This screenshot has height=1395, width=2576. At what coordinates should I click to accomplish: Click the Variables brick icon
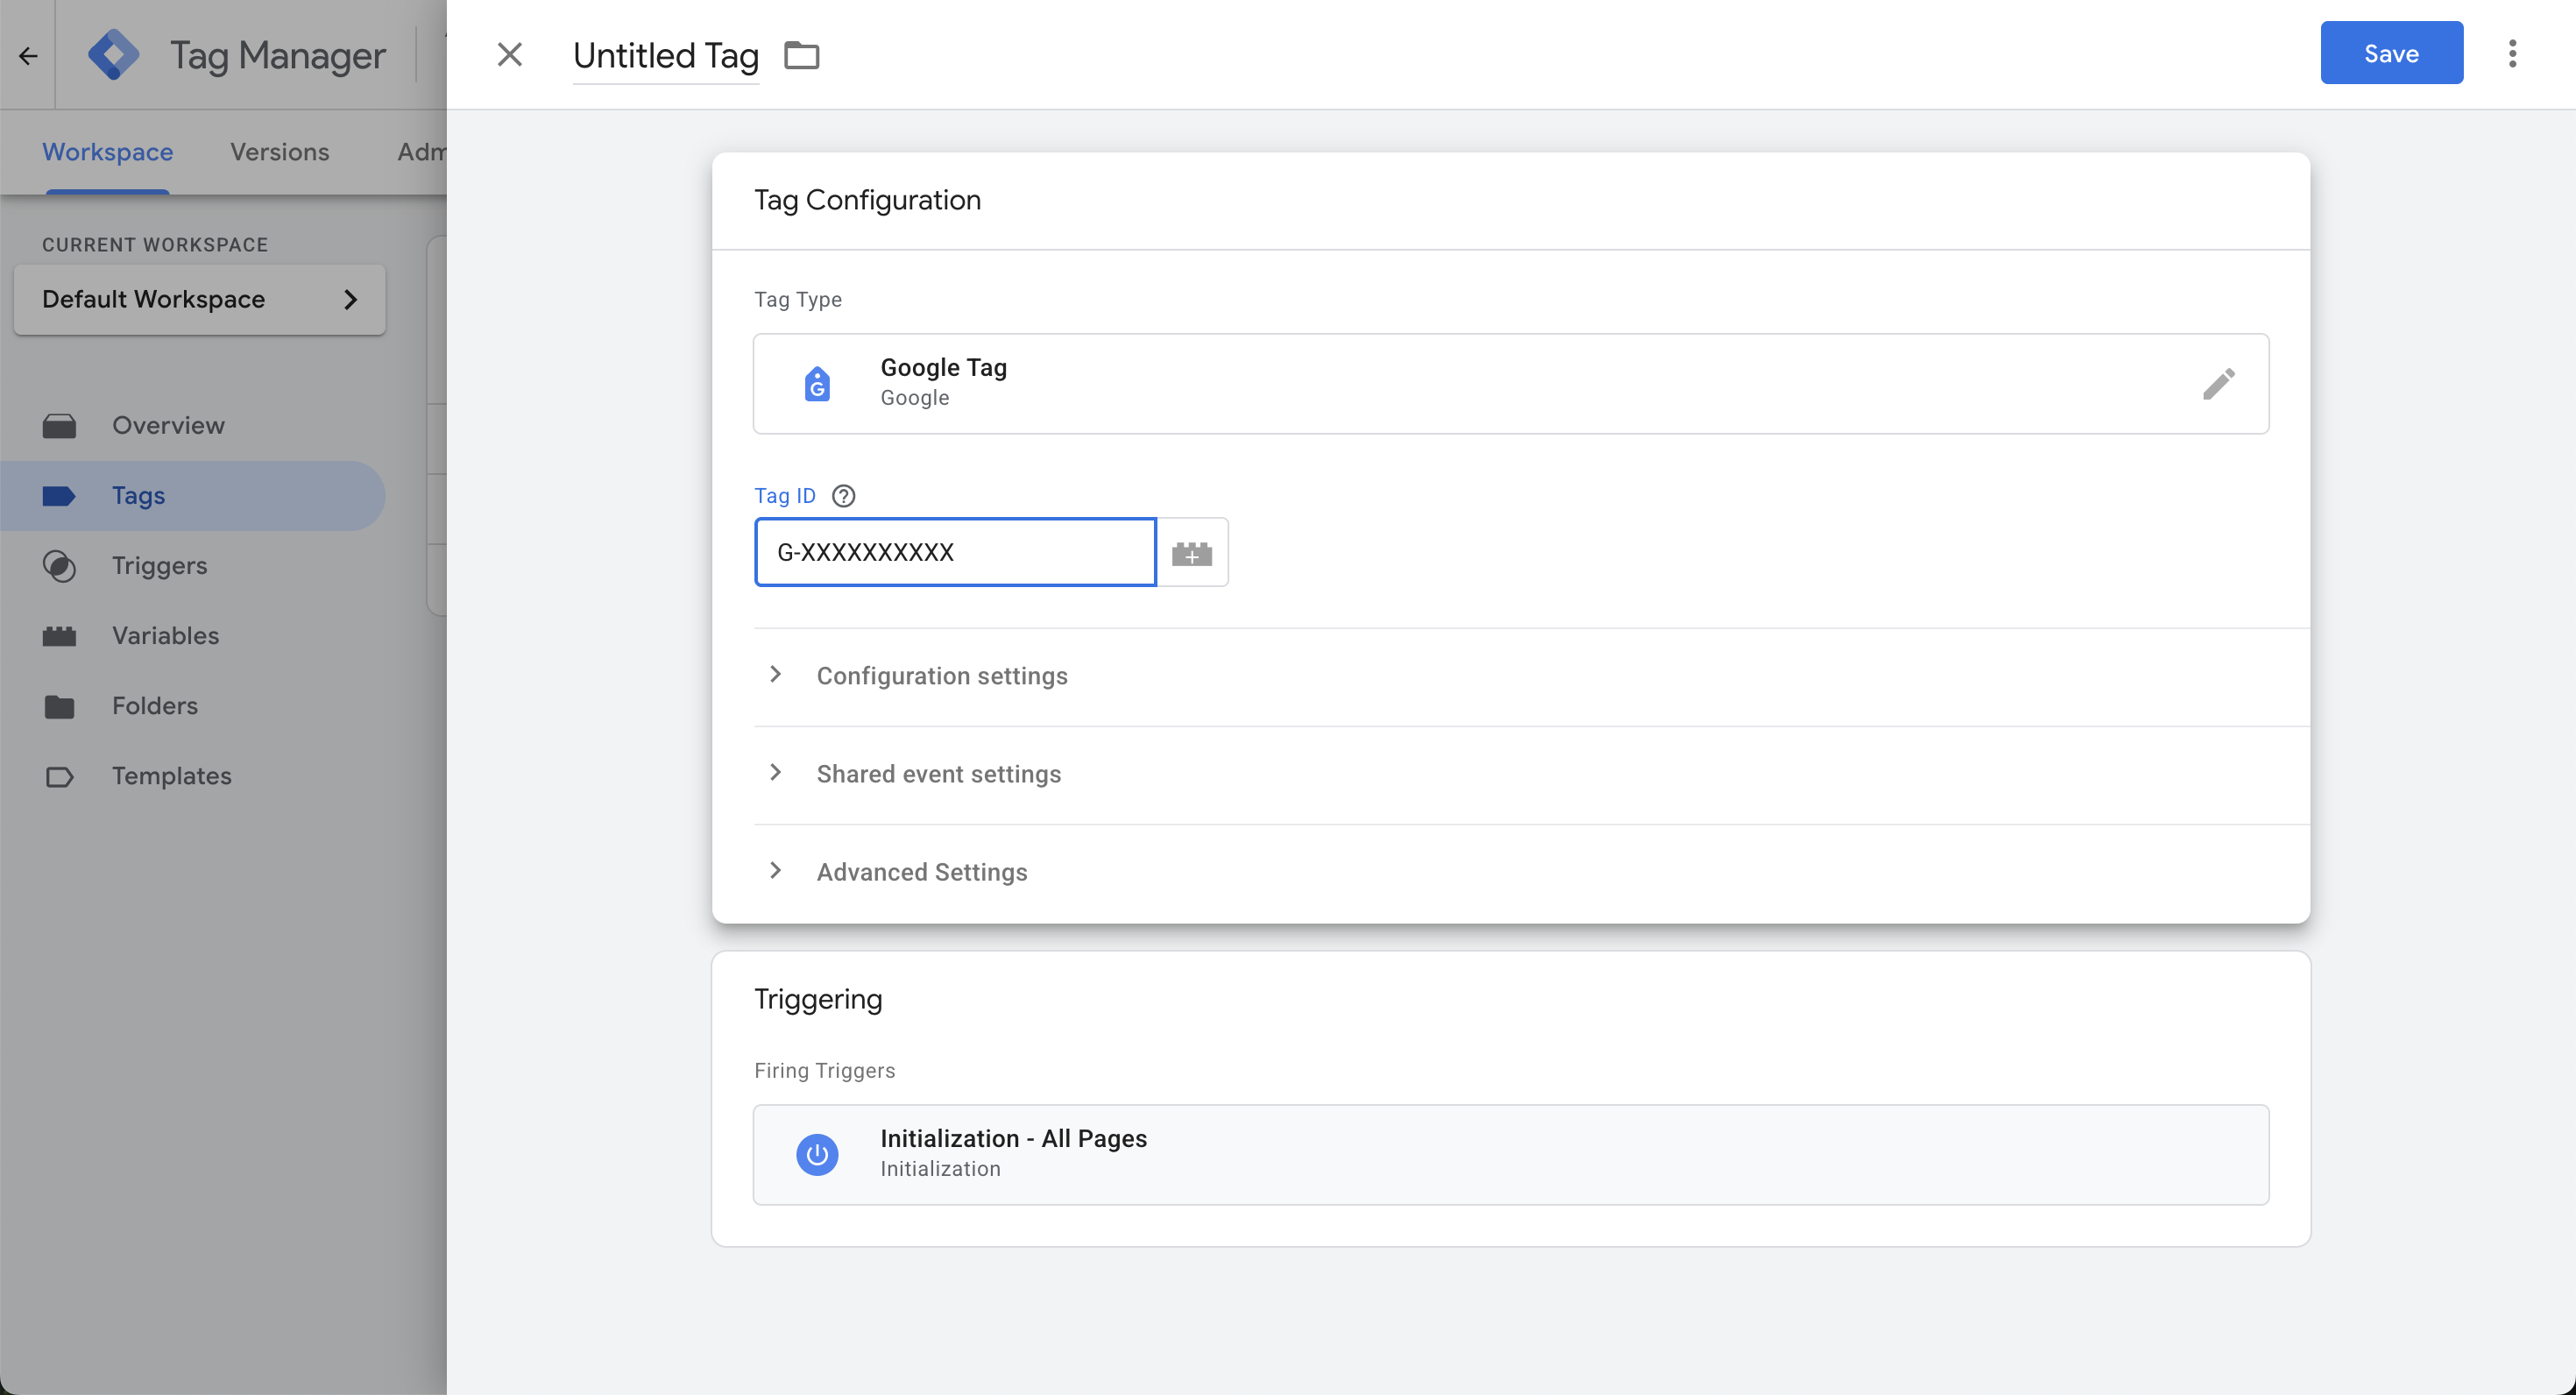pos(59,636)
